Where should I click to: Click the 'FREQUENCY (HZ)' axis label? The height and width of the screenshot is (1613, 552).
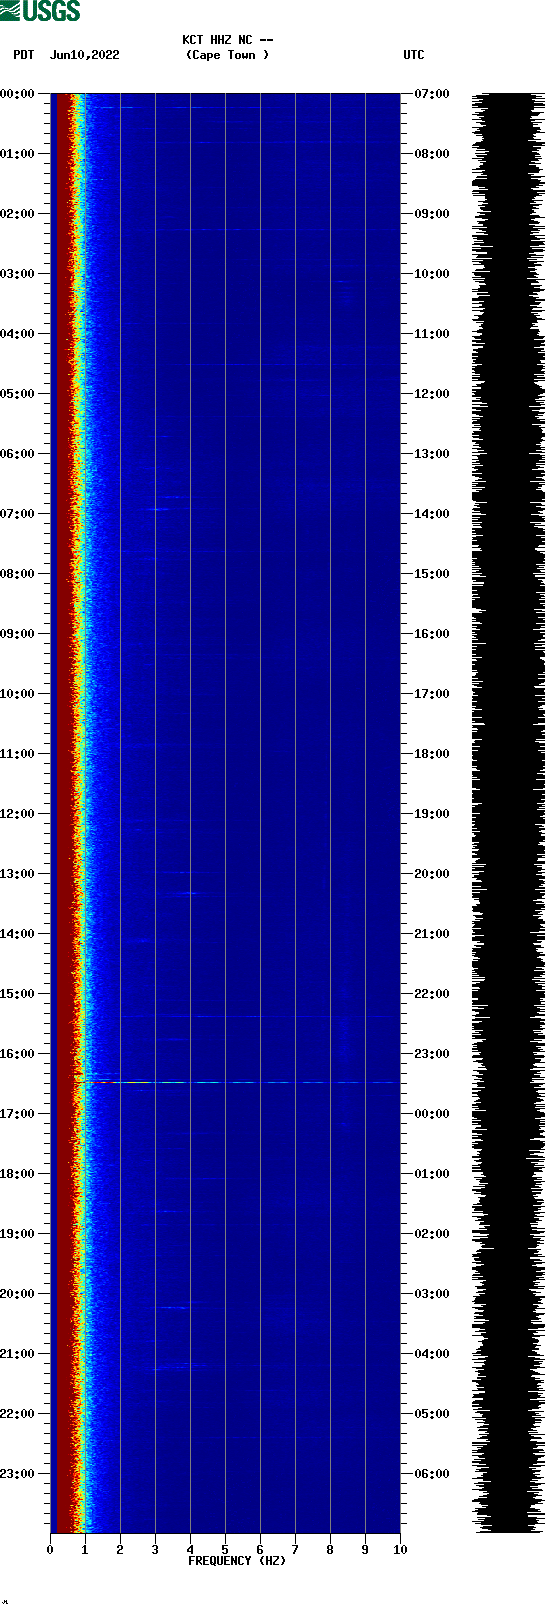click(x=237, y=1561)
